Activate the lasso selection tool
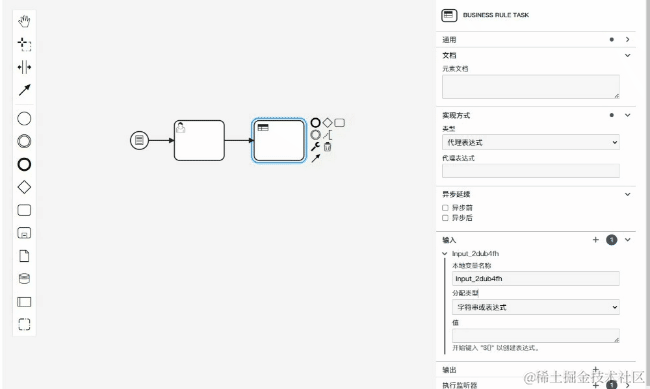This screenshot has height=389, width=650. [24, 44]
